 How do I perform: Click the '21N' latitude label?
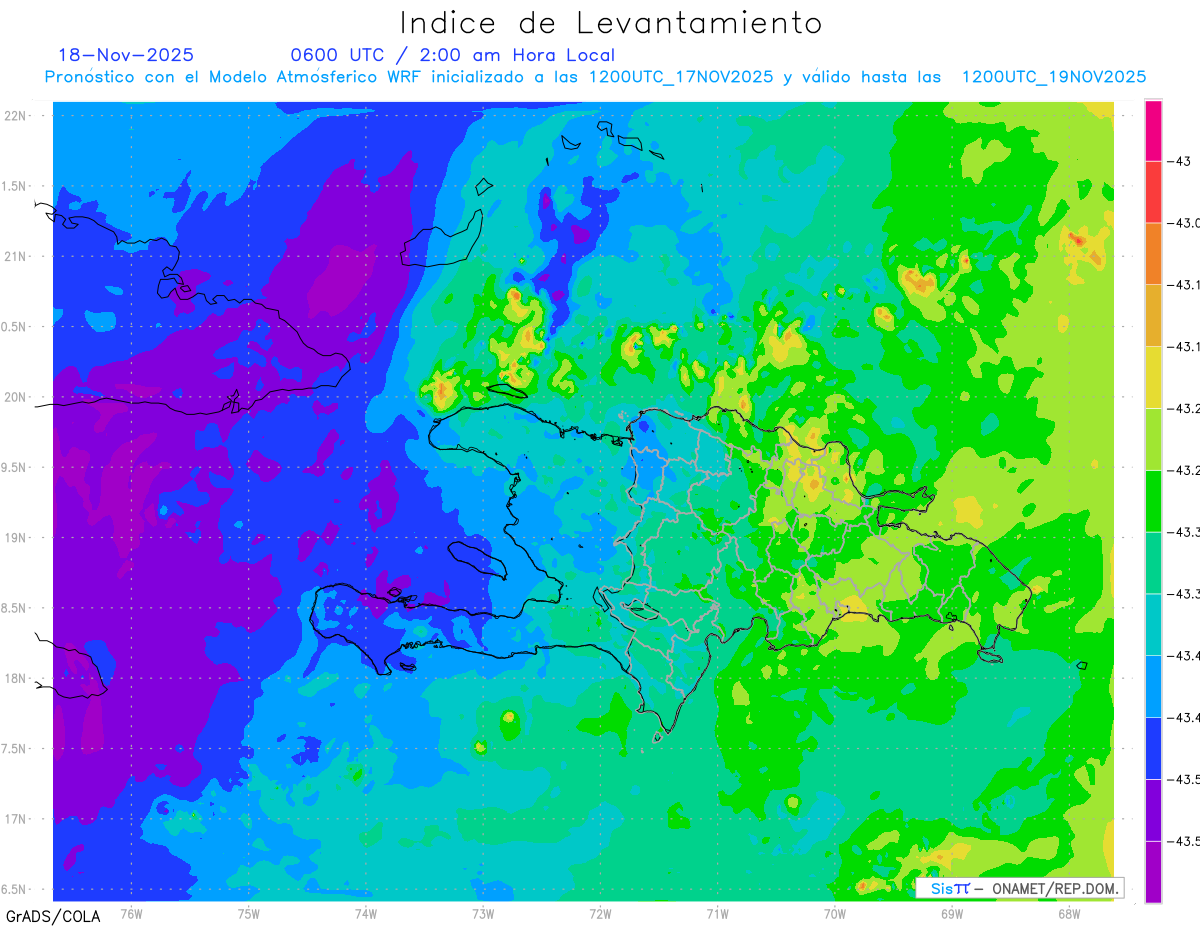17,256
